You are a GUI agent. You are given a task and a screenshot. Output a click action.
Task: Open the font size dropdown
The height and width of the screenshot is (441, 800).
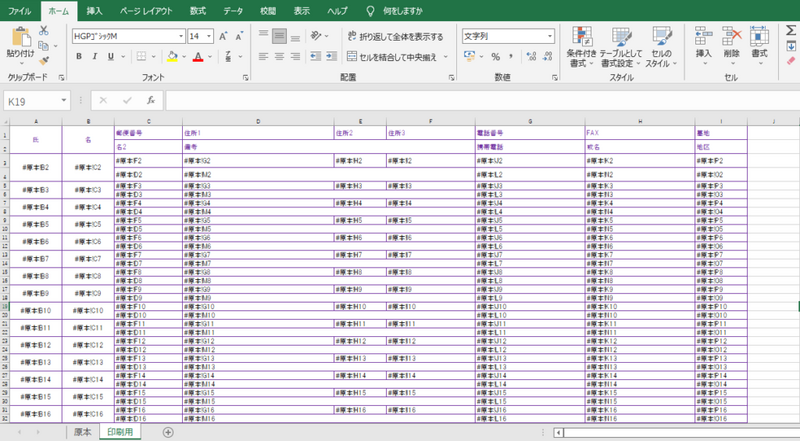click(x=209, y=36)
